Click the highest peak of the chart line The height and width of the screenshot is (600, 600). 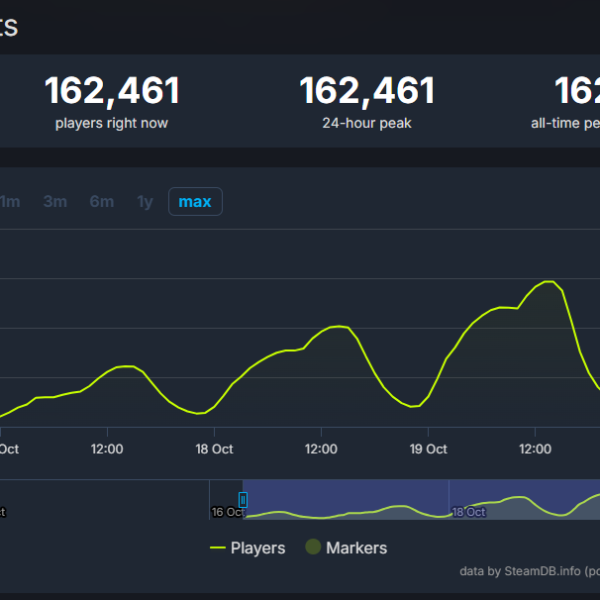pos(547,282)
